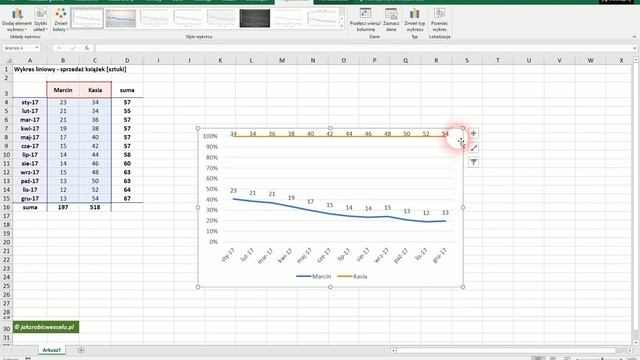
Task: Select the Marcin legend entry
Action: [x=313, y=276]
